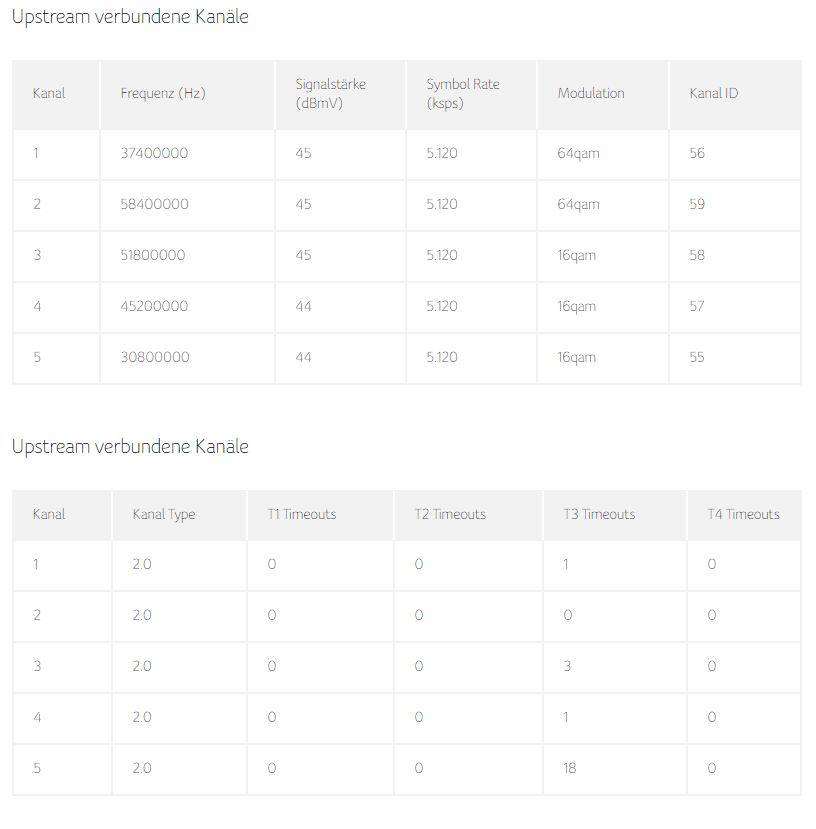Select the T4 Timeouts header cell
816x829 pixels.
tap(744, 514)
